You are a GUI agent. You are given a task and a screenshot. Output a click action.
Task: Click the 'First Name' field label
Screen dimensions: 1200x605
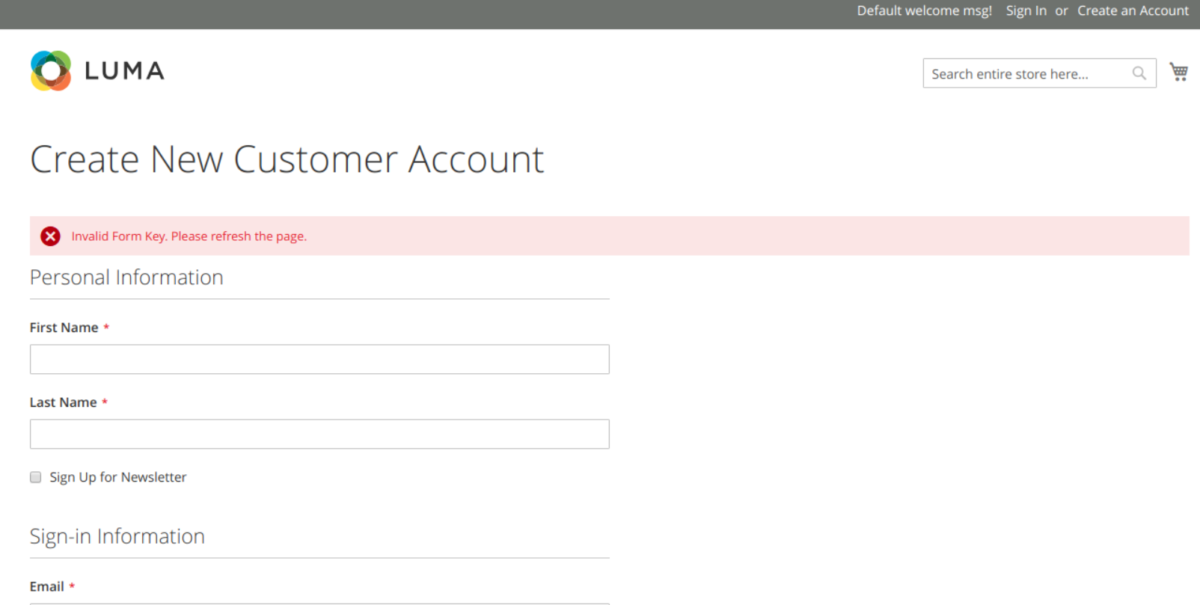click(64, 327)
